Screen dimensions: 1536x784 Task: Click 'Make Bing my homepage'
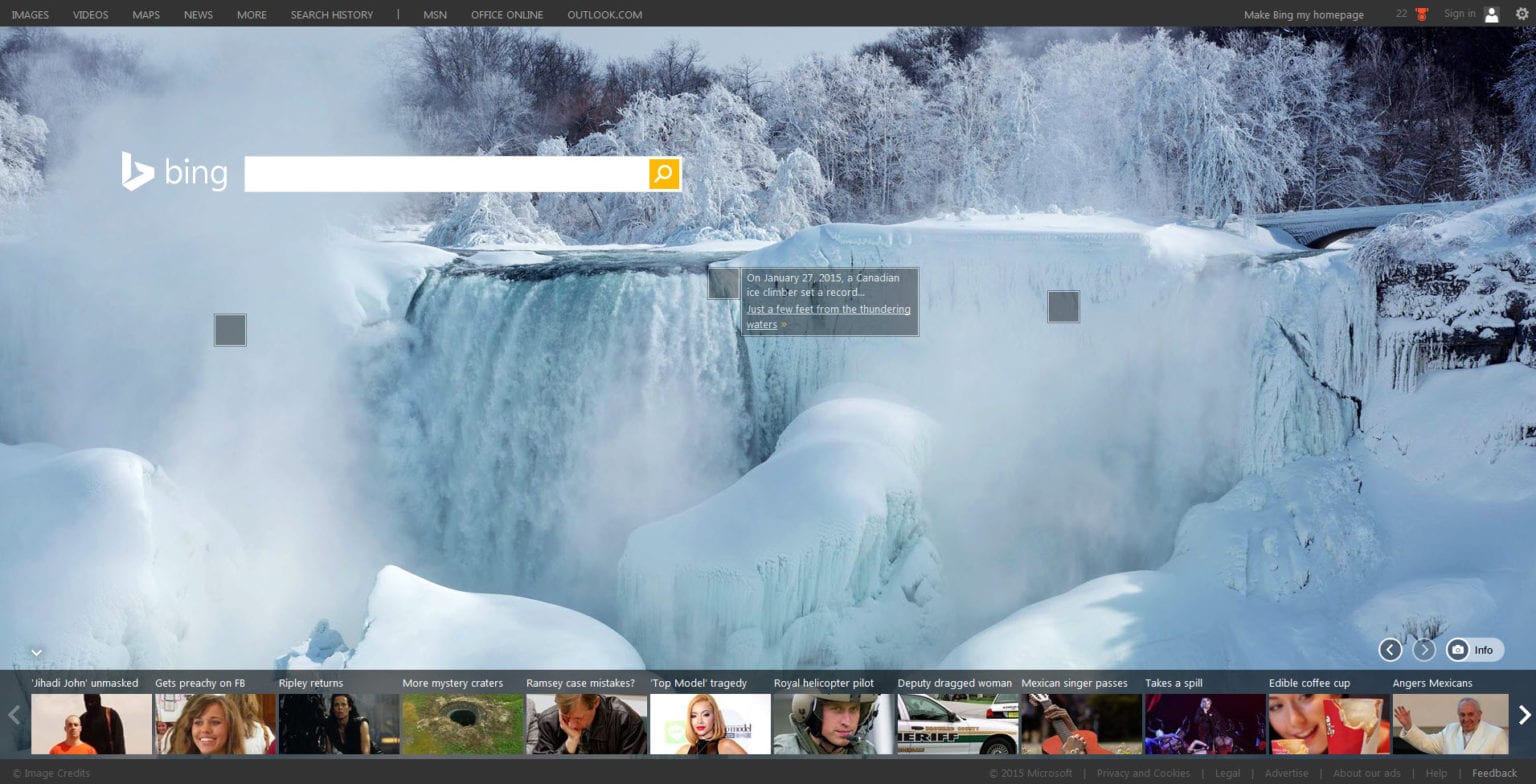click(1302, 14)
